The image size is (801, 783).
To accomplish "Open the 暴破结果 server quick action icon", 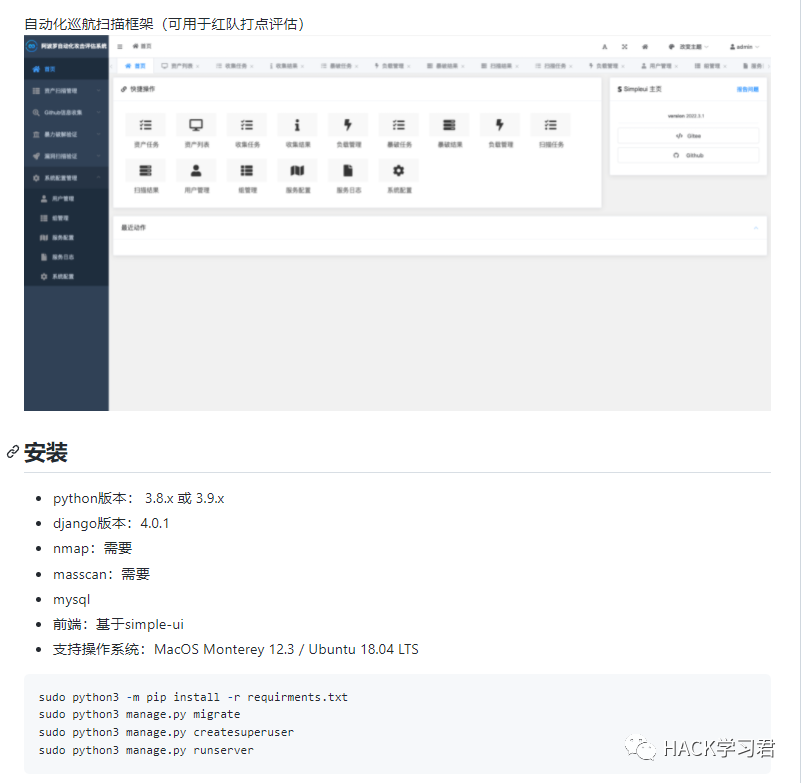I will (449, 125).
